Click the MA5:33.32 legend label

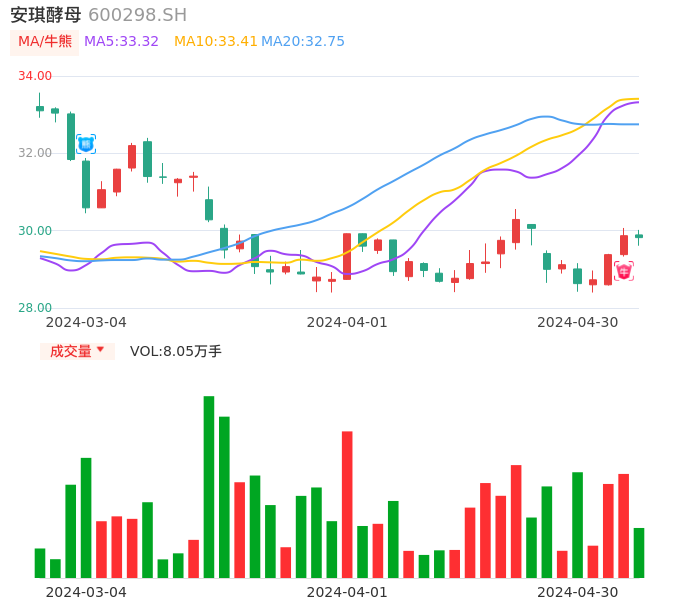(x=121, y=42)
